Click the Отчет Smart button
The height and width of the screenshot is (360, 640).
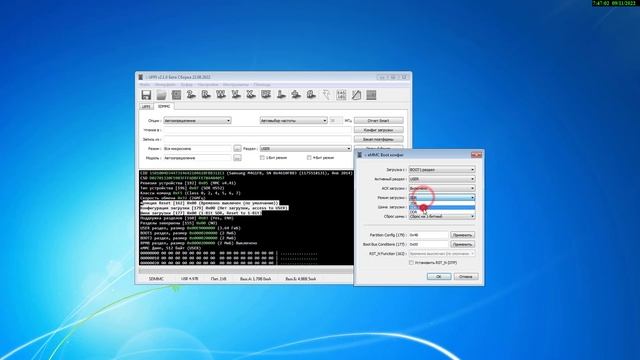click(x=378, y=120)
